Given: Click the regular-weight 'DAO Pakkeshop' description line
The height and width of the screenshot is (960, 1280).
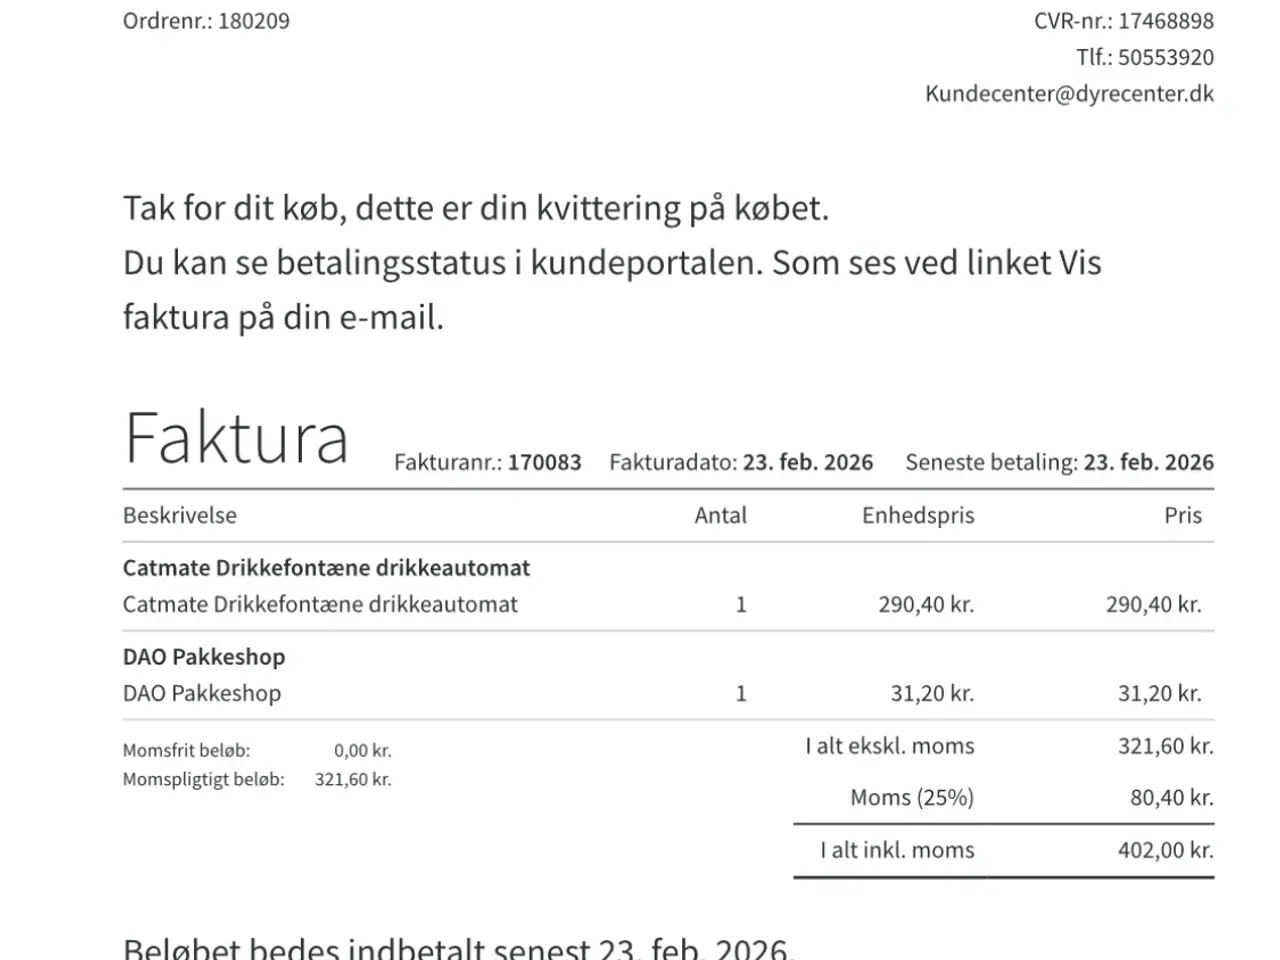Looking at the screenshot, I should [202, 693].
